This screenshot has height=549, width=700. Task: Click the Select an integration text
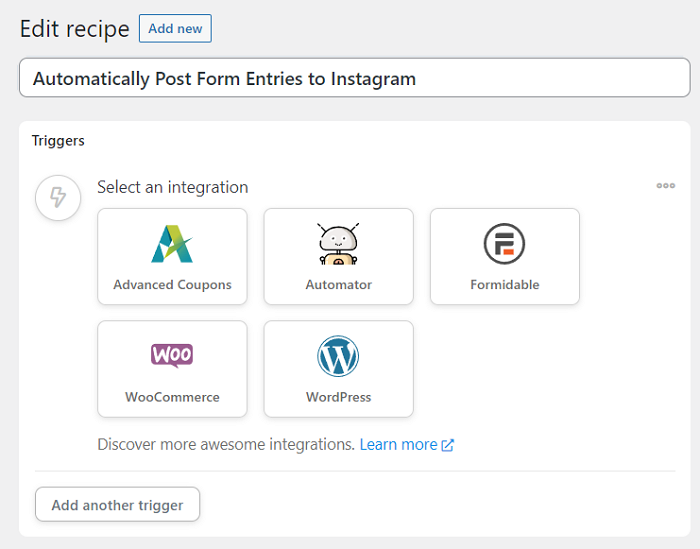pos(172,187)
